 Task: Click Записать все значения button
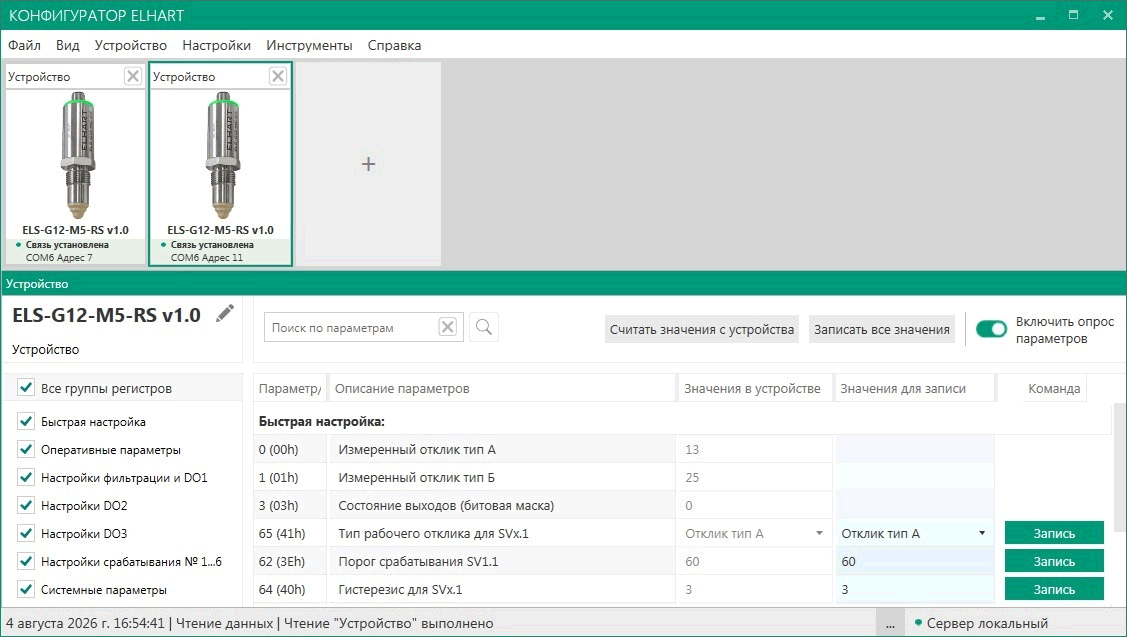pos(882,329)
